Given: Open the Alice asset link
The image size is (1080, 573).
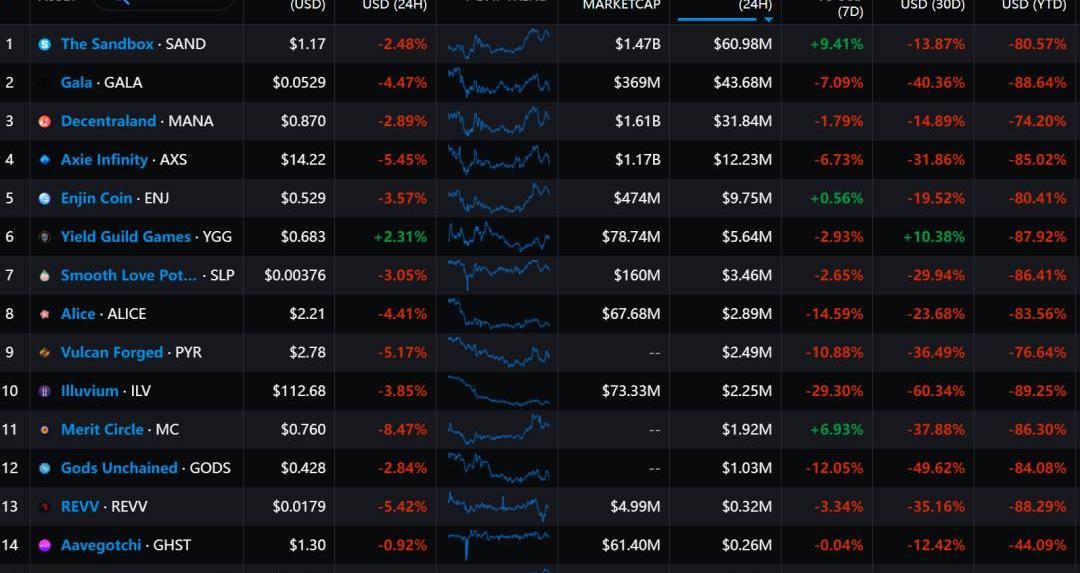Looking at the screenshot, I should tap(78, 314).
